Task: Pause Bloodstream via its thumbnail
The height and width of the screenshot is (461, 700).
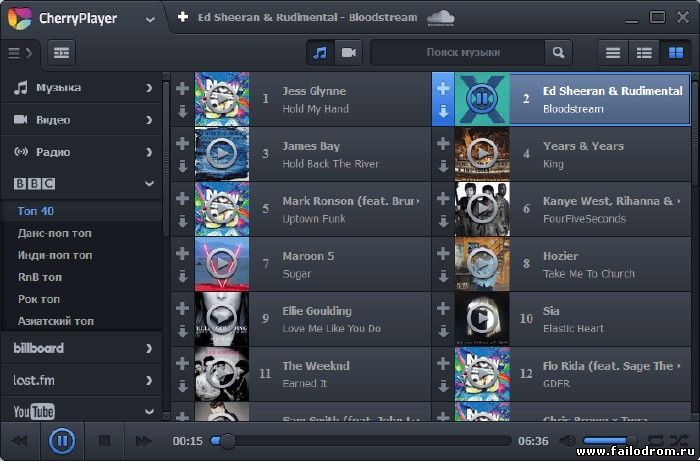Action: (x=481, y=99)
